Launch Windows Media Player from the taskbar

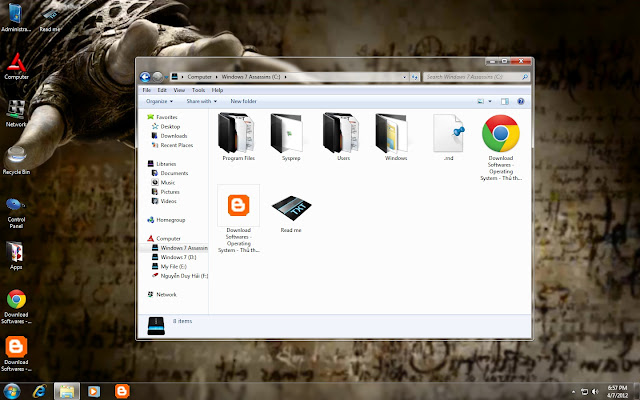[x=94, y=391]
